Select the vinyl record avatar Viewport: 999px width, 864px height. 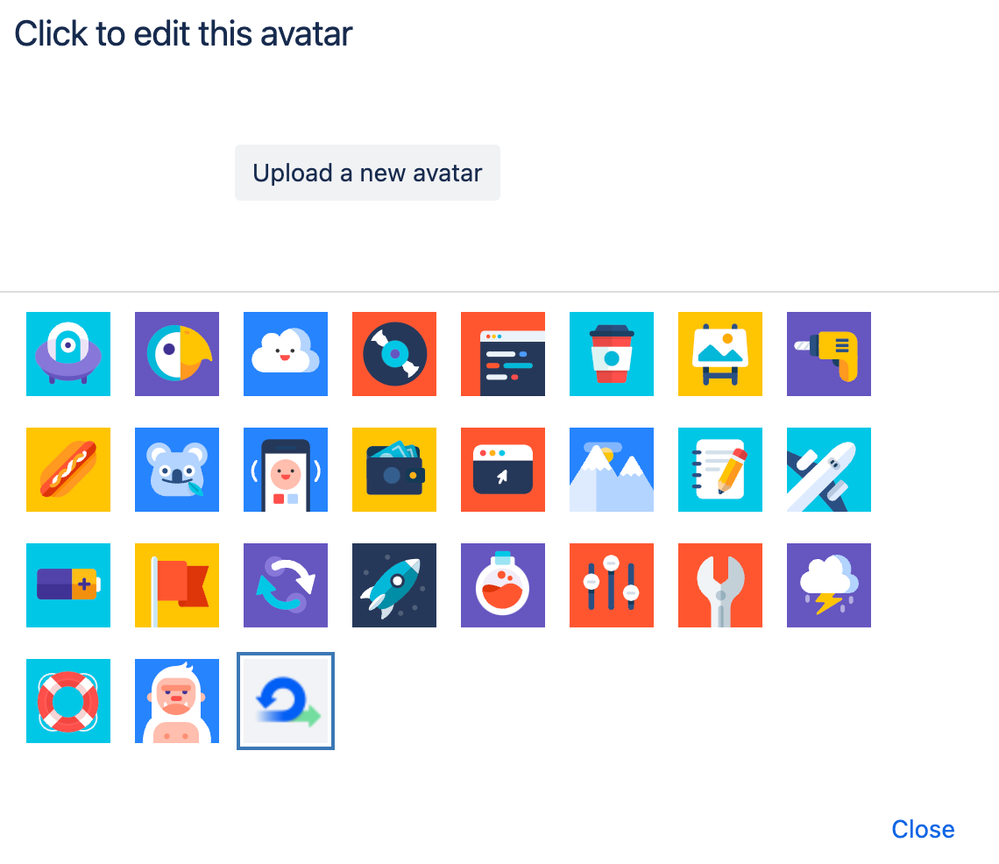point(394,355)
